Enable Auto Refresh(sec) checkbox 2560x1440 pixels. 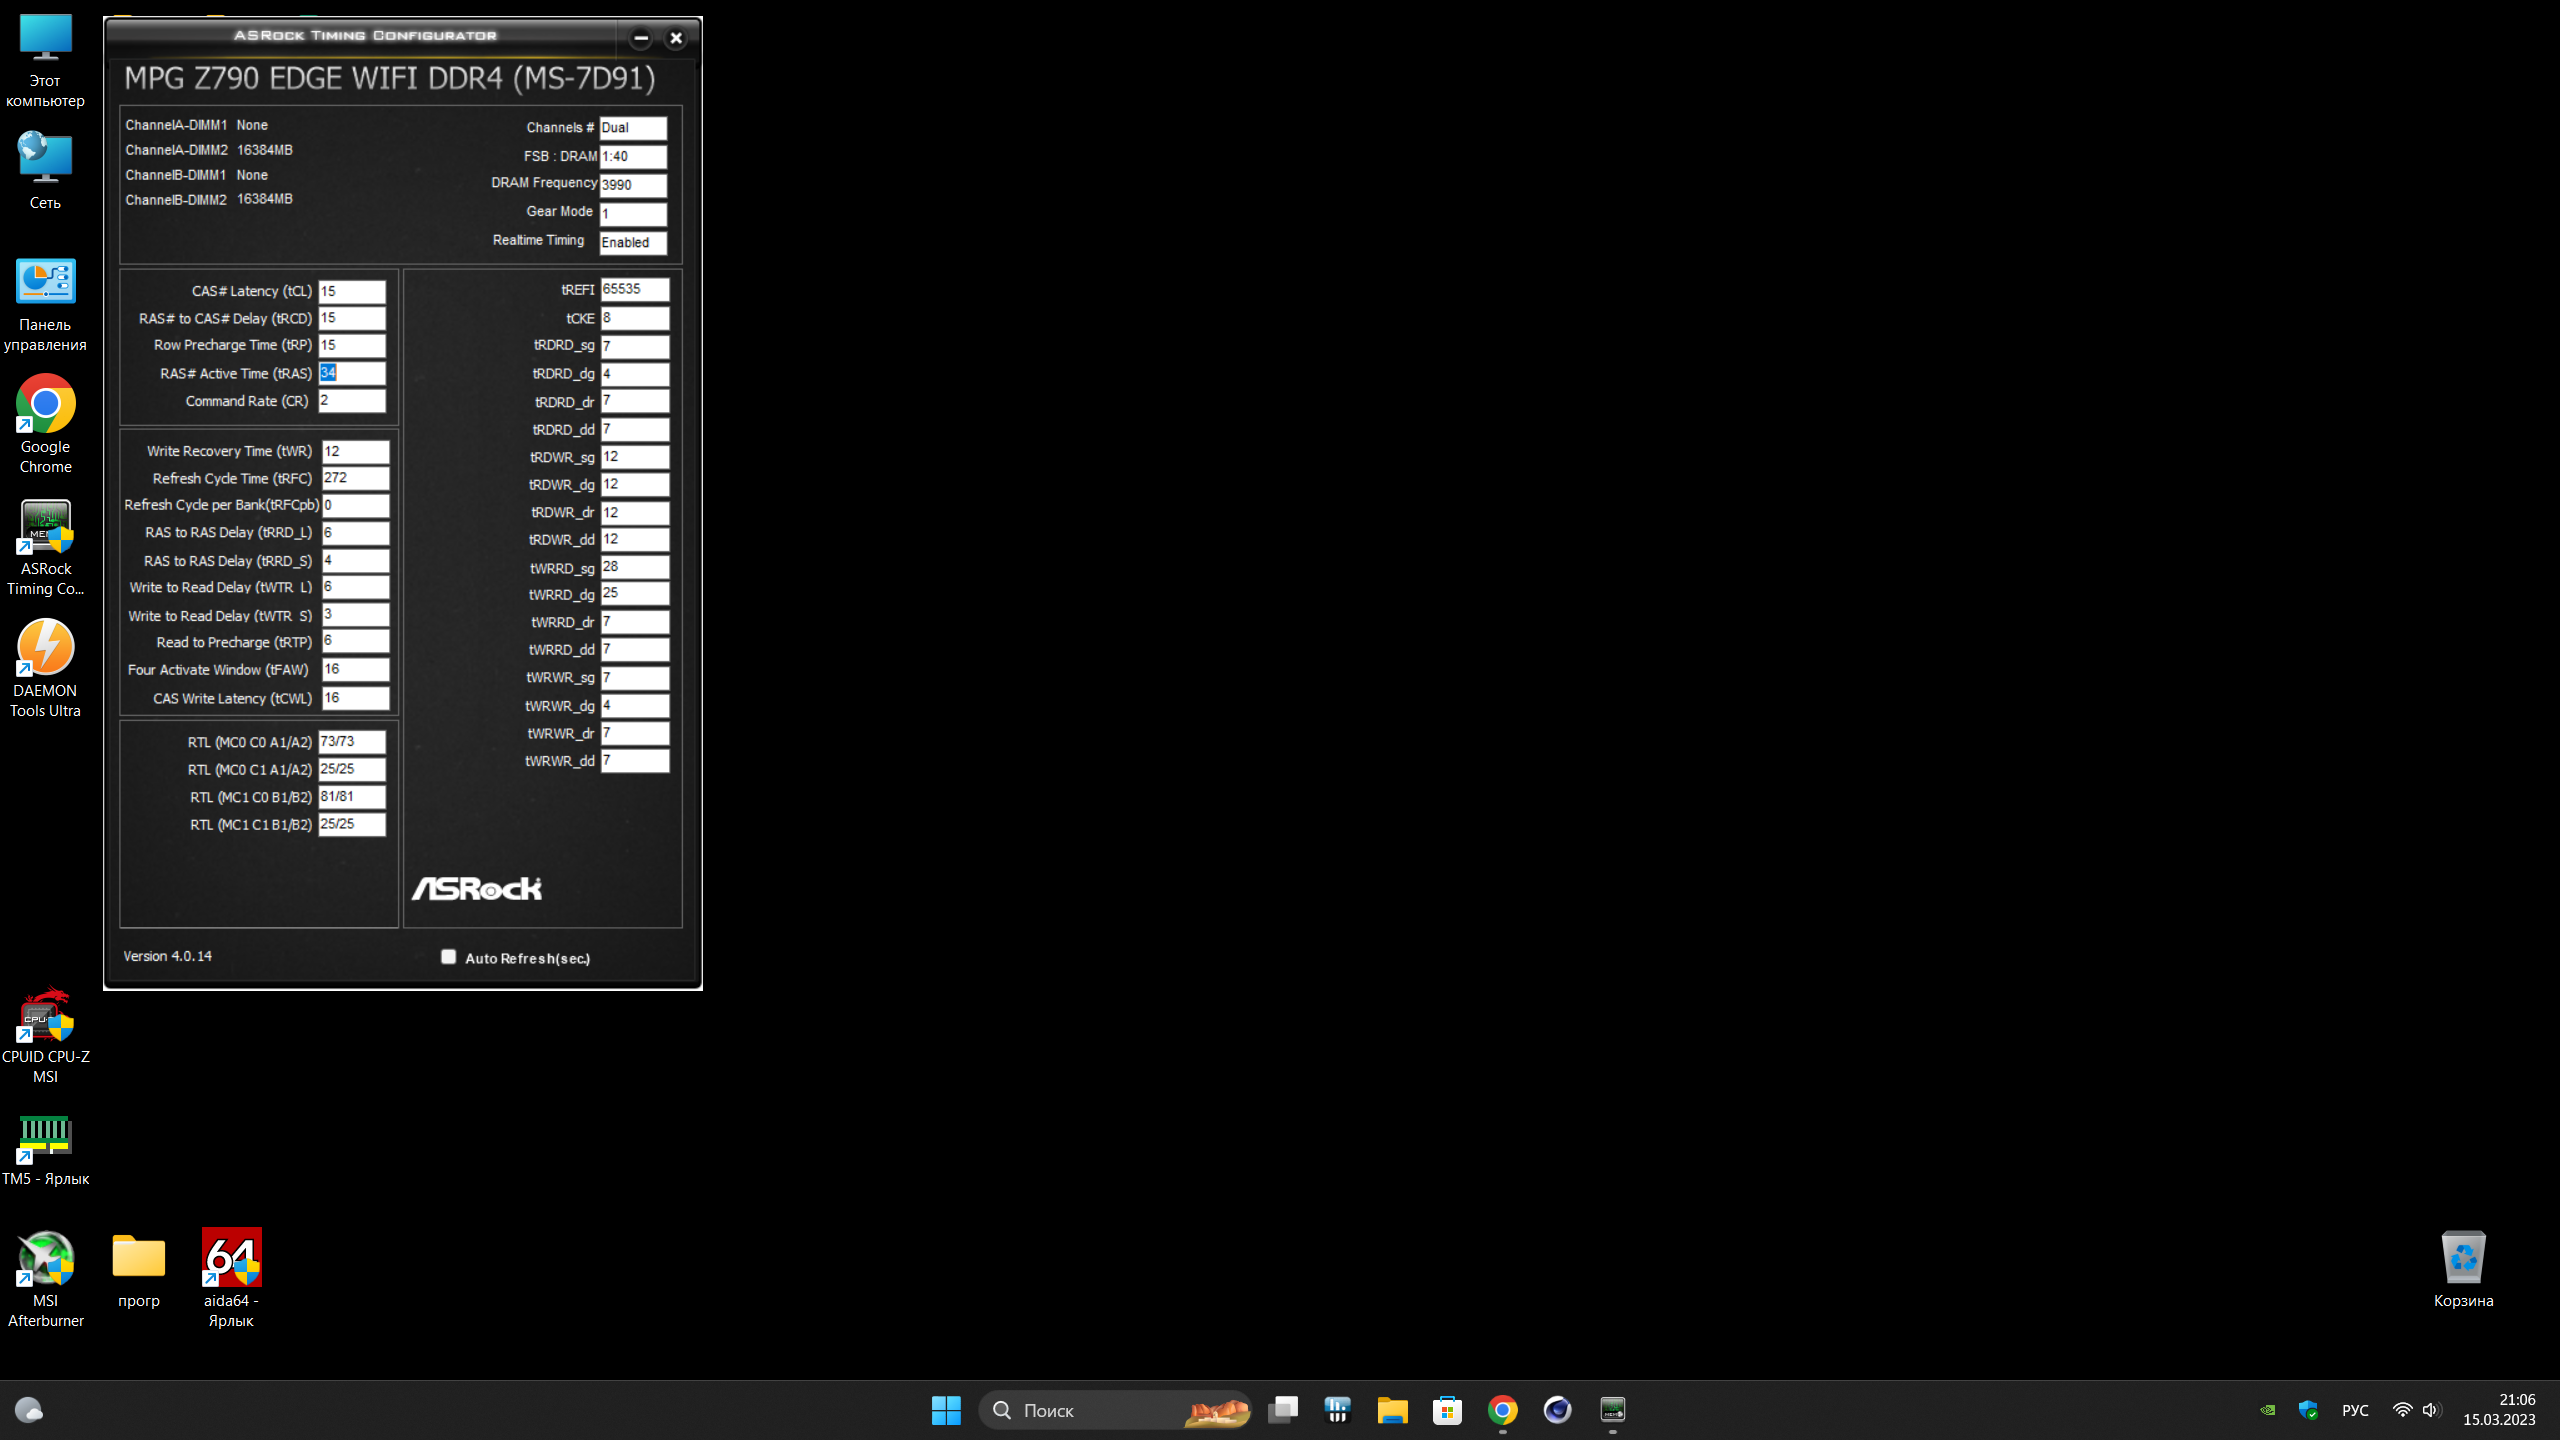[x=449, y=957]
